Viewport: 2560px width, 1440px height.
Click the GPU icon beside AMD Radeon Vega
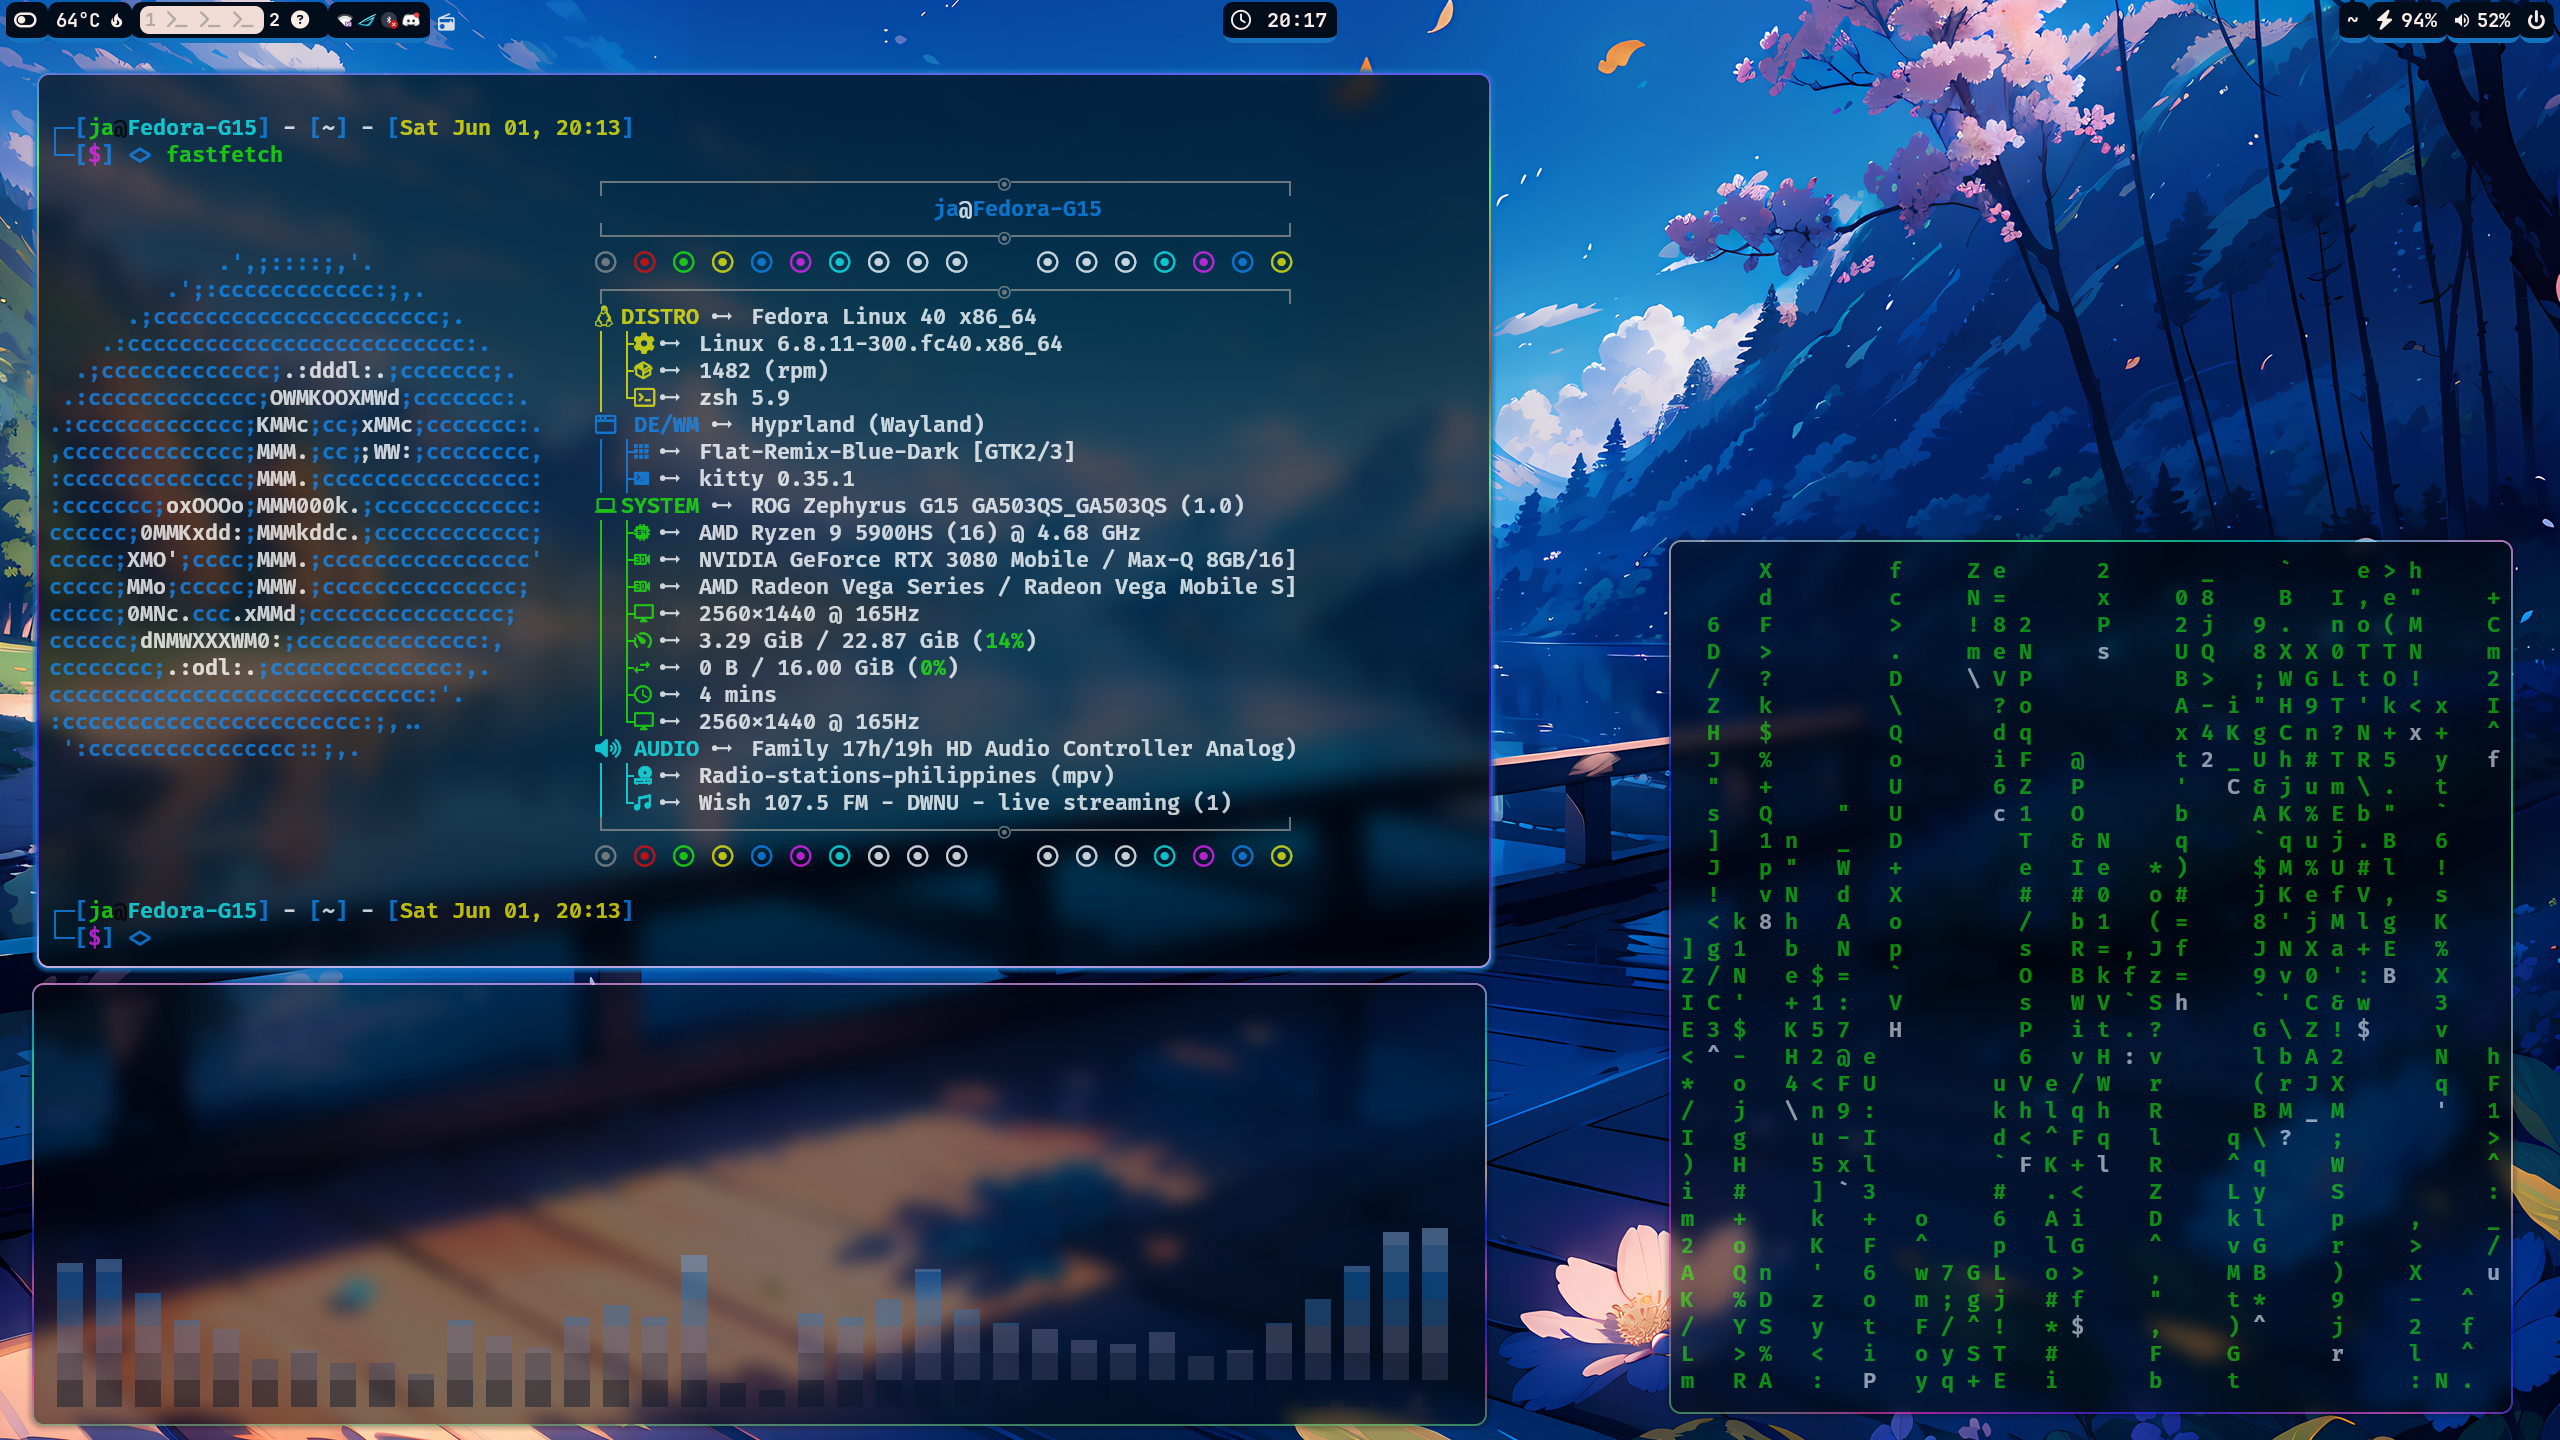642,586
